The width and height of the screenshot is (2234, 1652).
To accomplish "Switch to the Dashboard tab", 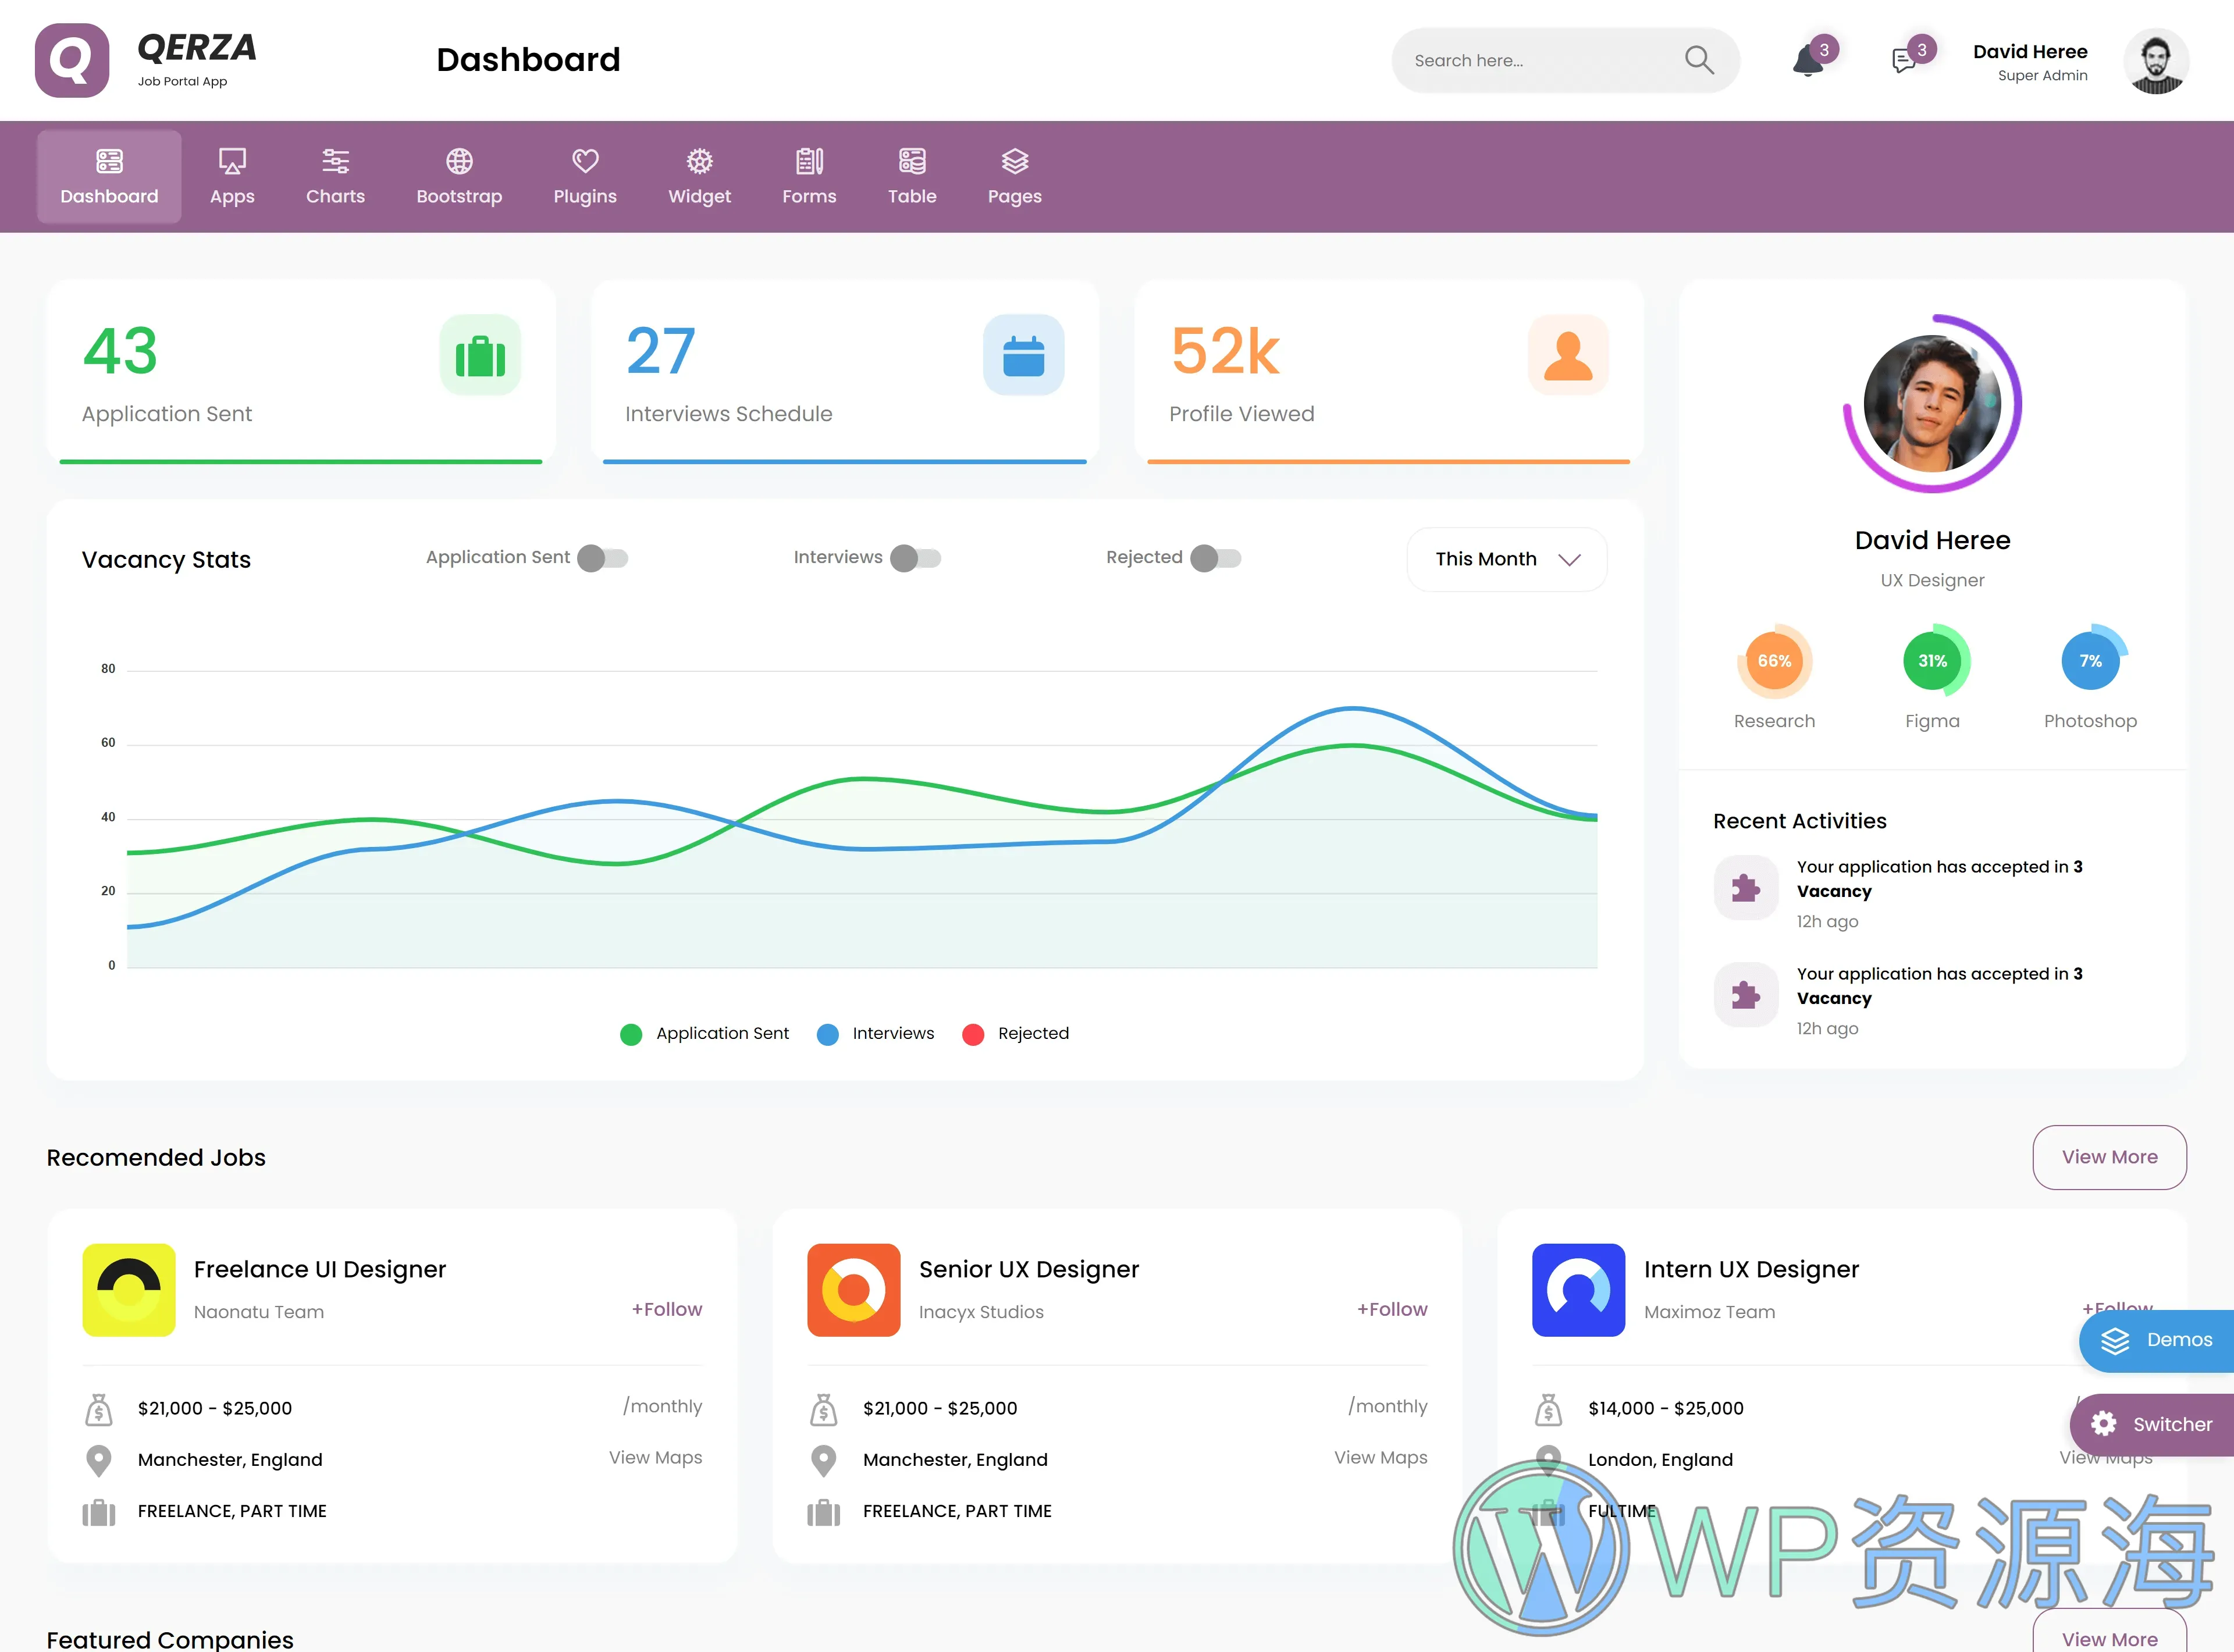I will click(108, 176).
